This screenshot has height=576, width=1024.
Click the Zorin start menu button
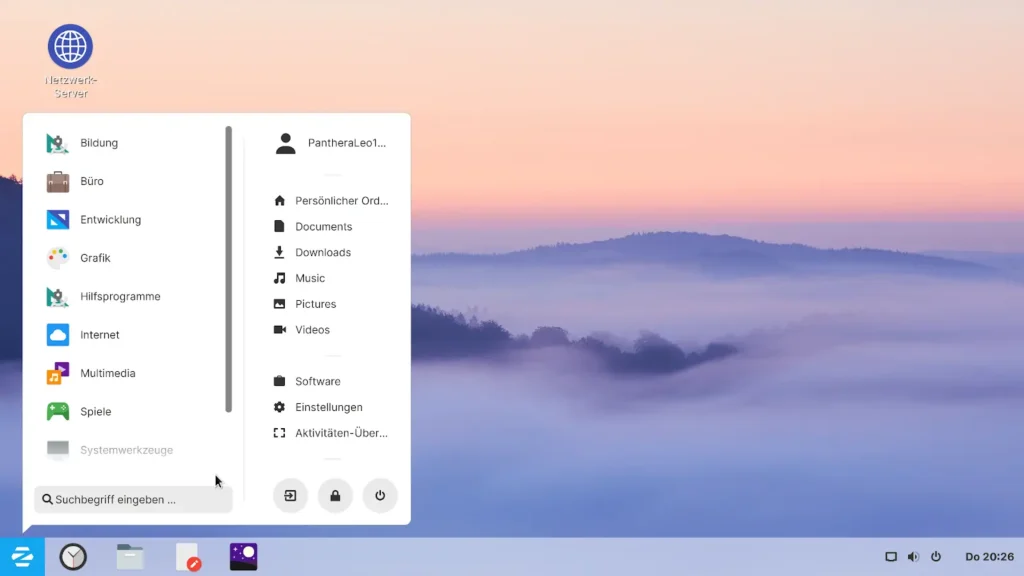22,557
